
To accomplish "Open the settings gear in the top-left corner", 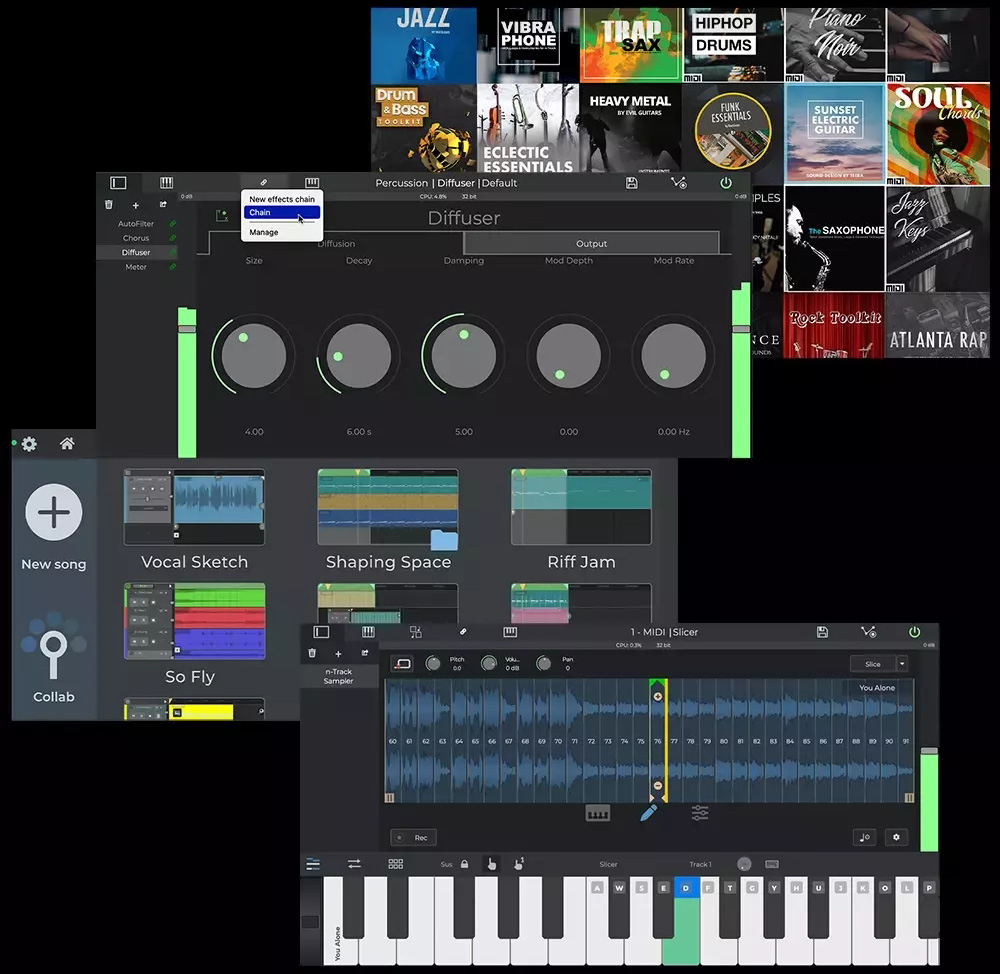I will click(x=28, y=443).
